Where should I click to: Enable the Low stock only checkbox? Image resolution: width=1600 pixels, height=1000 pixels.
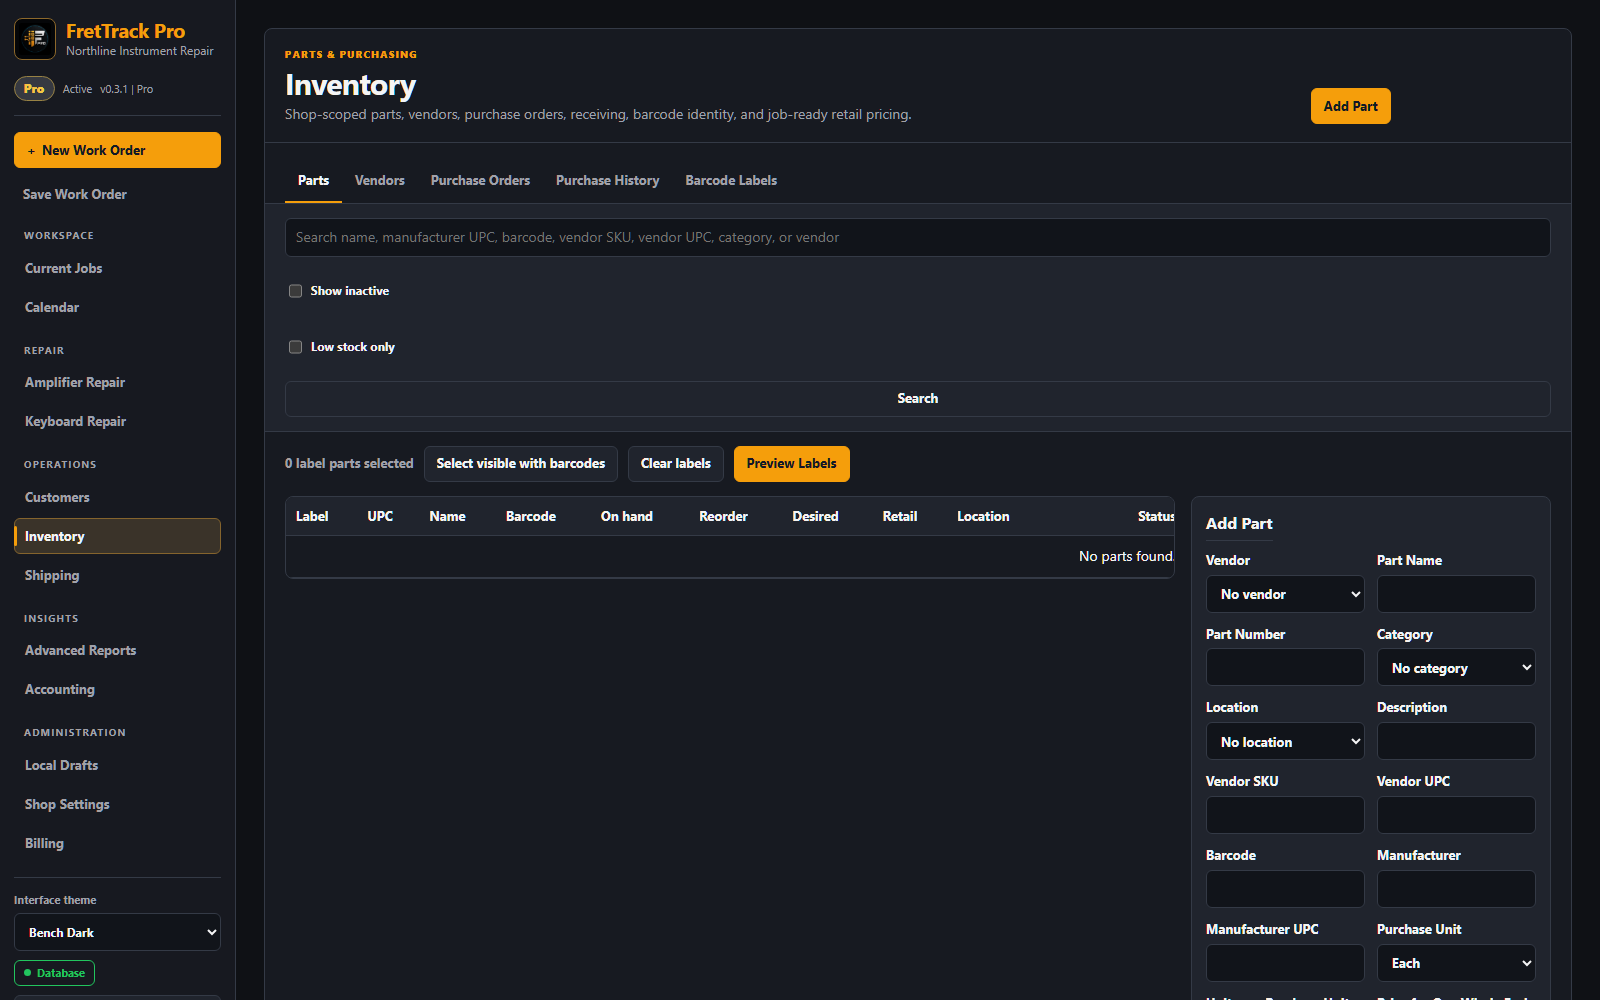[x=295, y=347]
